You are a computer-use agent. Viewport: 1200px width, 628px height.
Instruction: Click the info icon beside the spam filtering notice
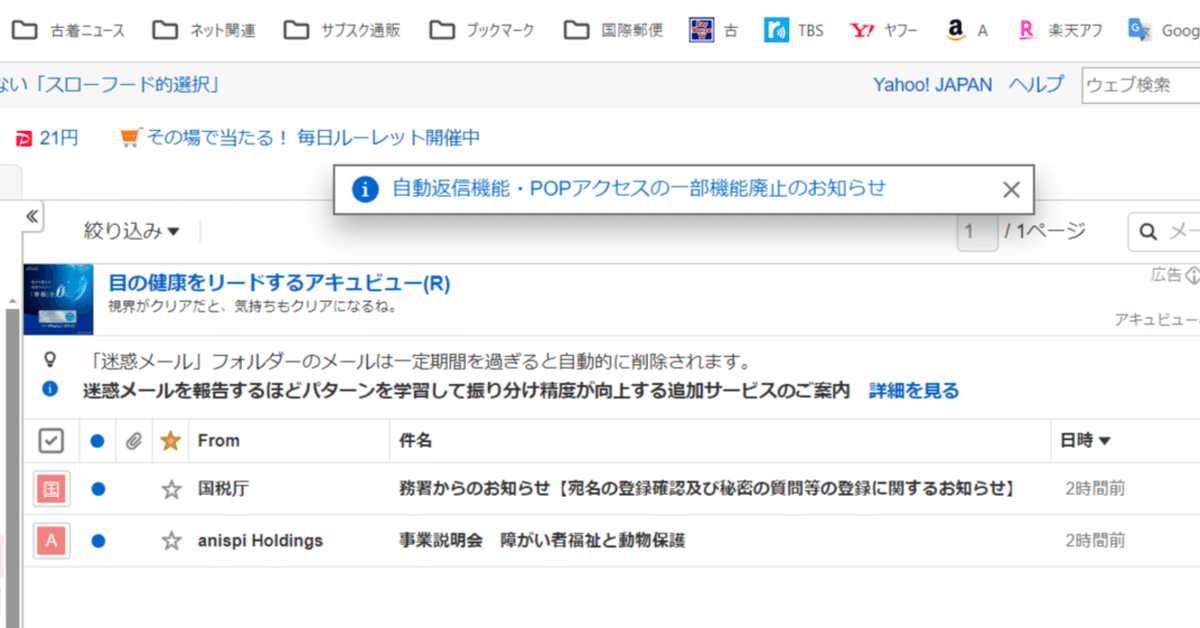(50, 390)
